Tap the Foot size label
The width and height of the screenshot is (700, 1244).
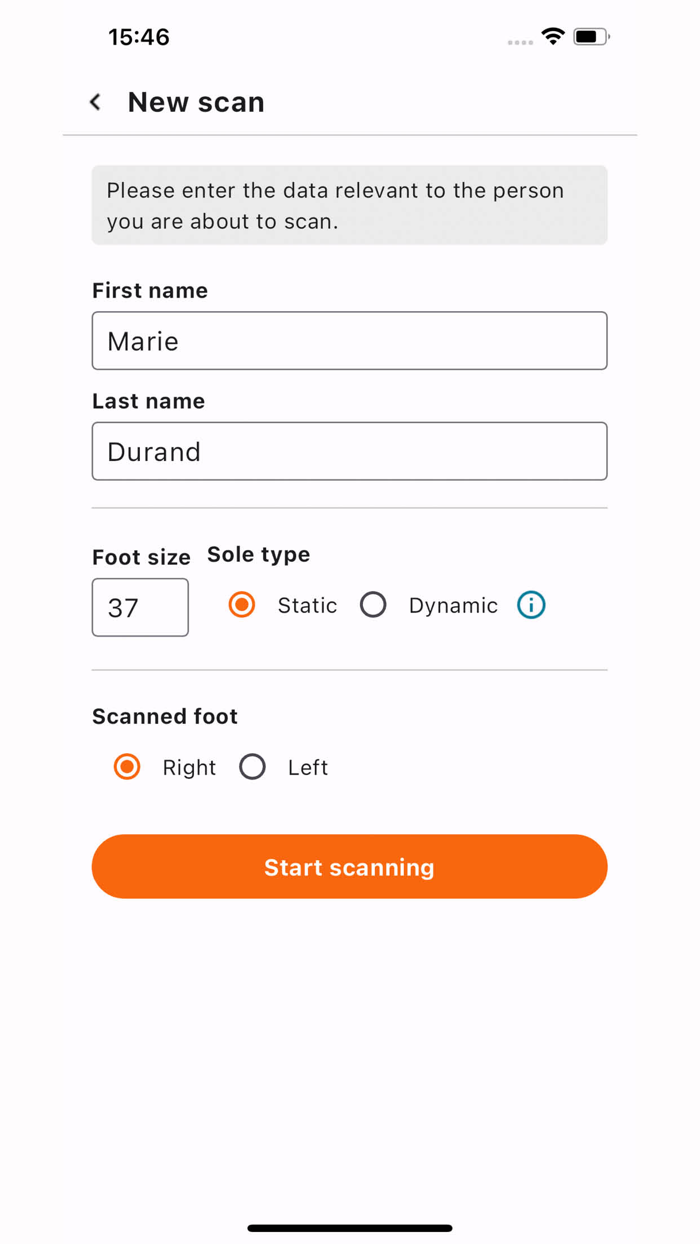click(x=141, y=558)
